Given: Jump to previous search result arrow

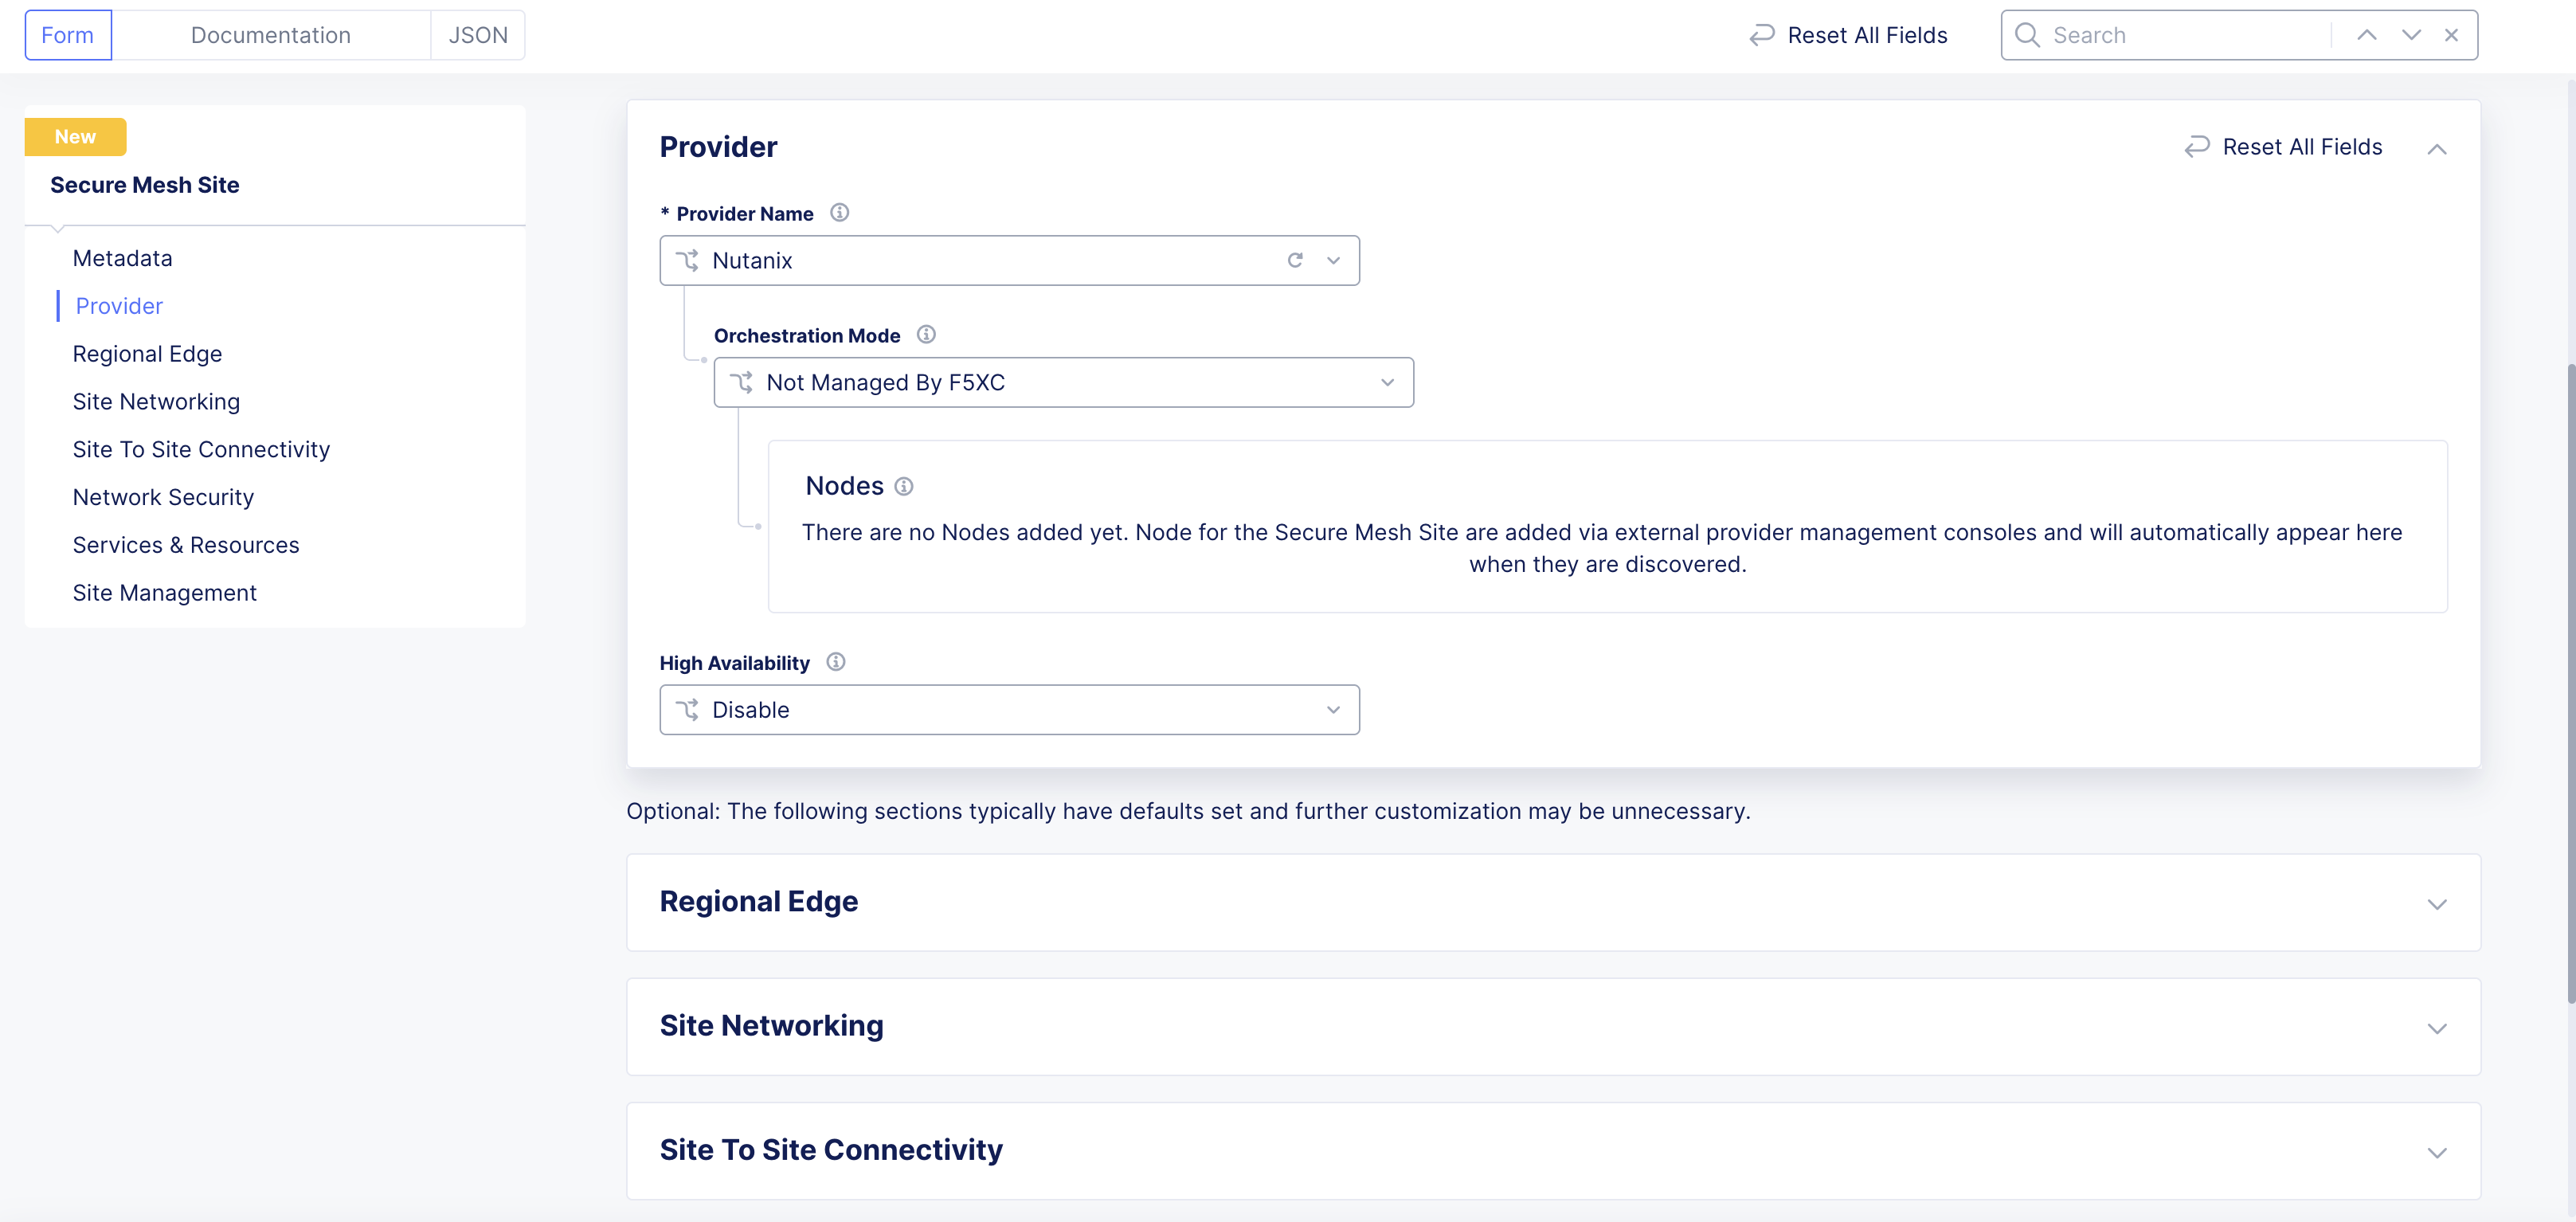Looking at the screenshot, I should (2366, 35).
